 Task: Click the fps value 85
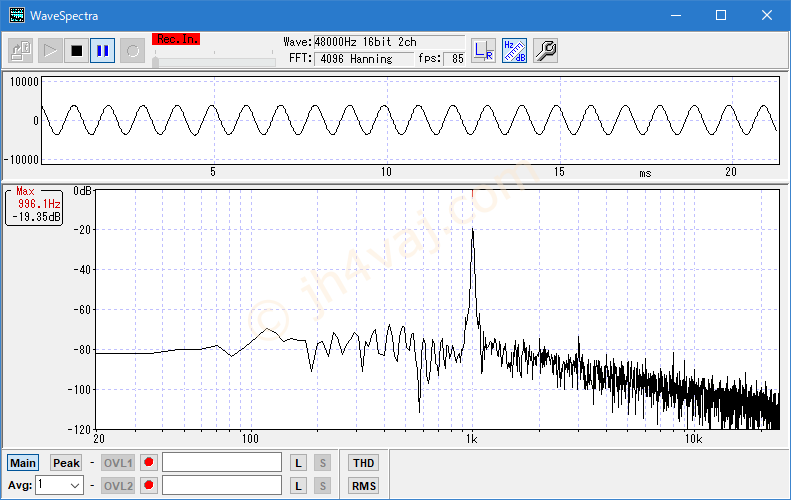(454, 59)
